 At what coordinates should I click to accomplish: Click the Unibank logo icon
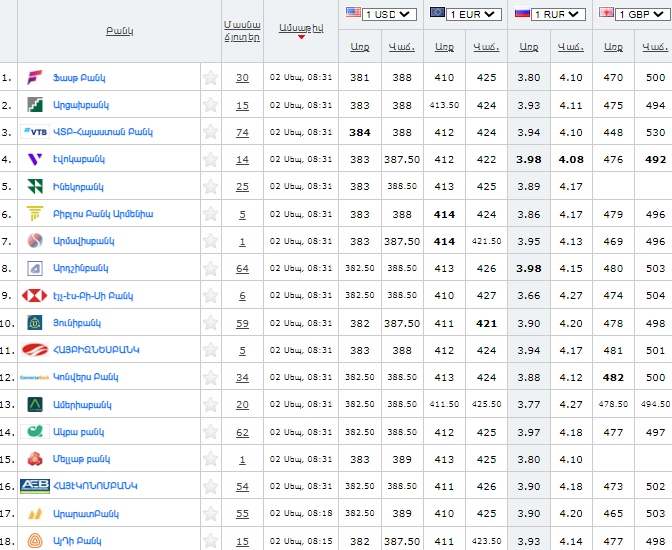pyautogui.click(x=35, y=323)
